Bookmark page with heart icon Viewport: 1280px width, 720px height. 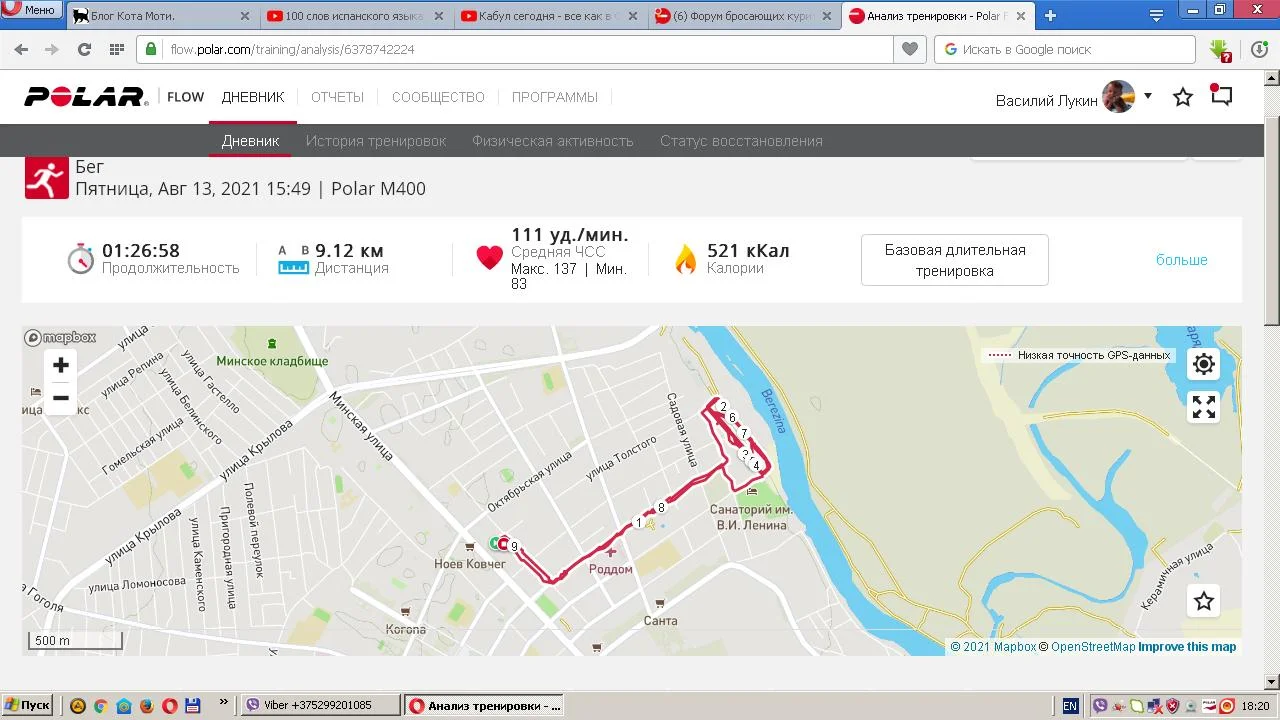(x=909, y=49)
